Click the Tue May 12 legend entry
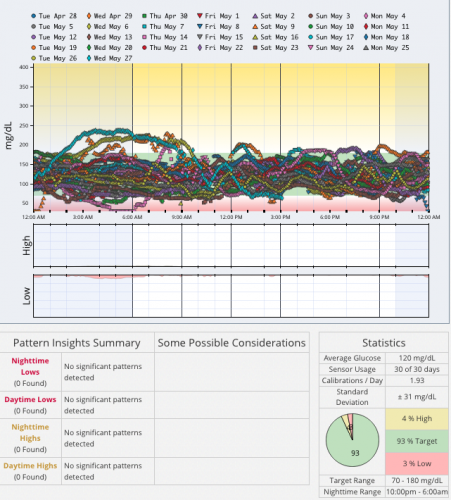This screenshot has width=451, height=500. pos(54,37)
